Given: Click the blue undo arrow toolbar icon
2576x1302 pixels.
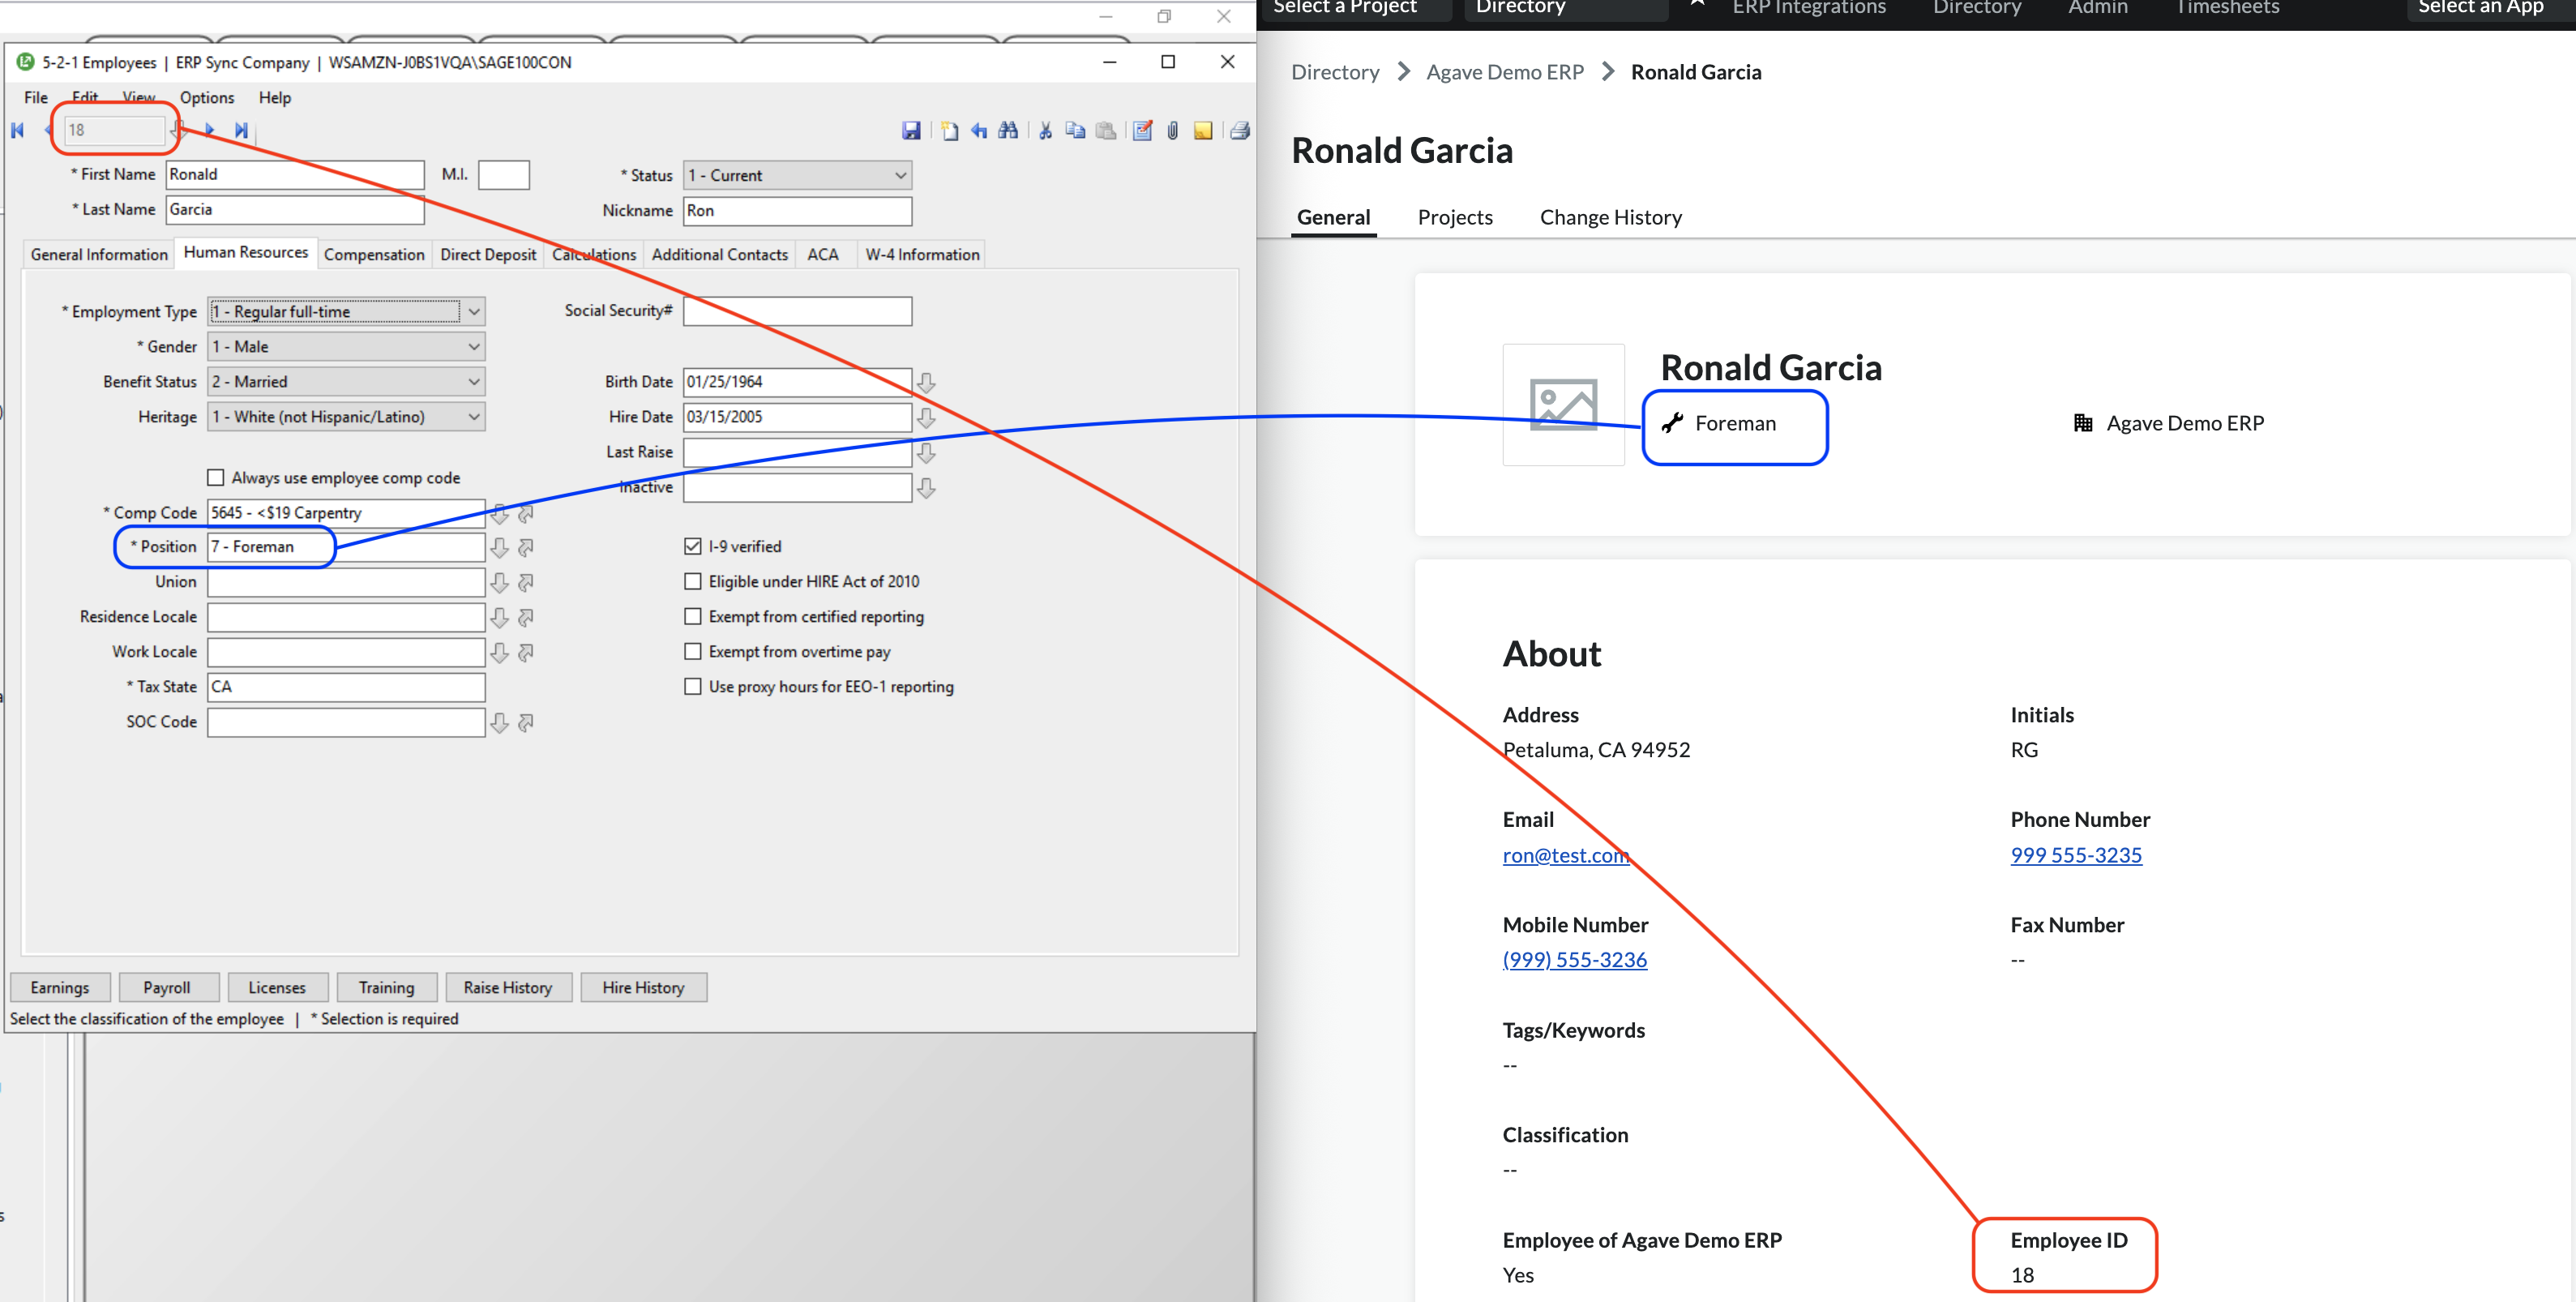Looking at the screenshot, I should pos(979,130).
